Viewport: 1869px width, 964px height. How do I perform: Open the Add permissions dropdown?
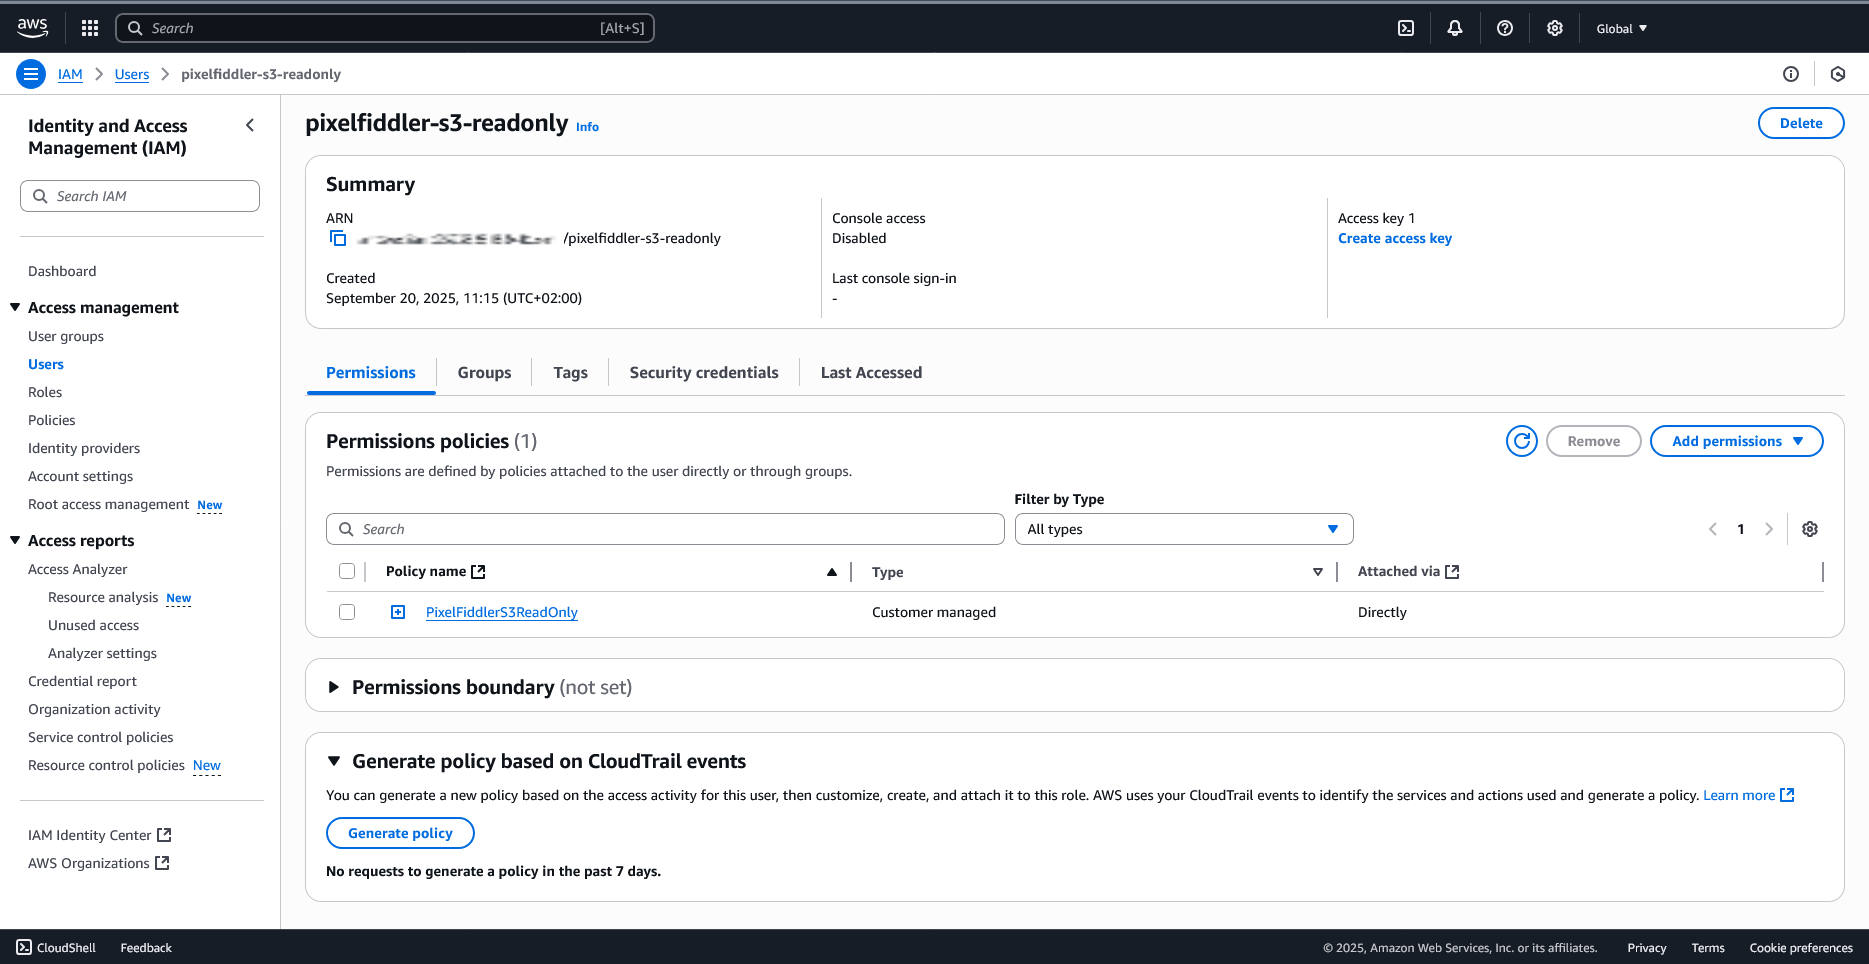tap(1736, 441)
